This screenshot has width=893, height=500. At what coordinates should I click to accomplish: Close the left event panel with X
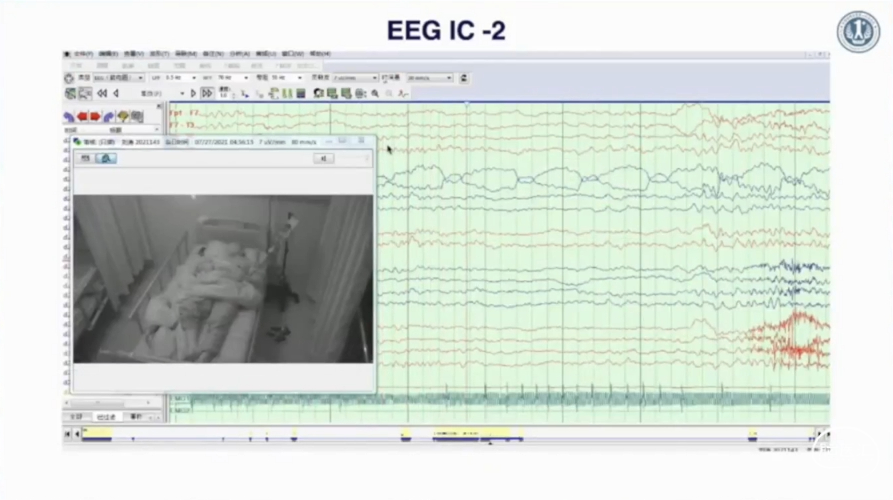[x=159, y=105]
